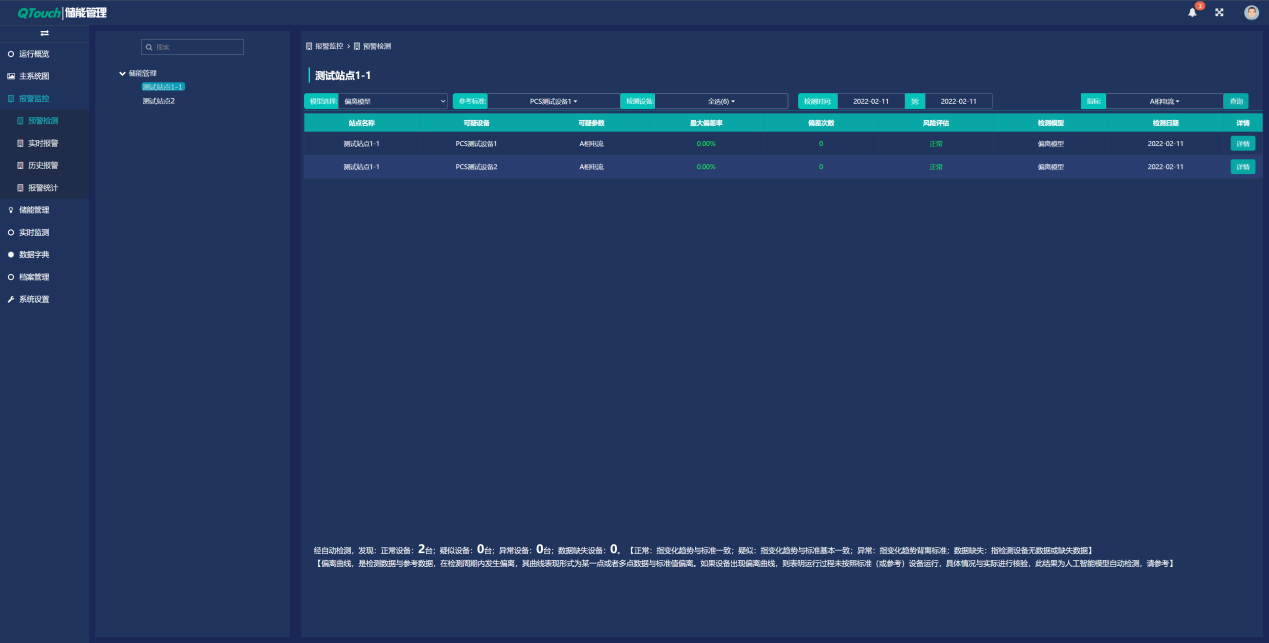Click the wrench icon for 系统设置
Viewport: 1269px width, 643px height.
coord(11,299)
